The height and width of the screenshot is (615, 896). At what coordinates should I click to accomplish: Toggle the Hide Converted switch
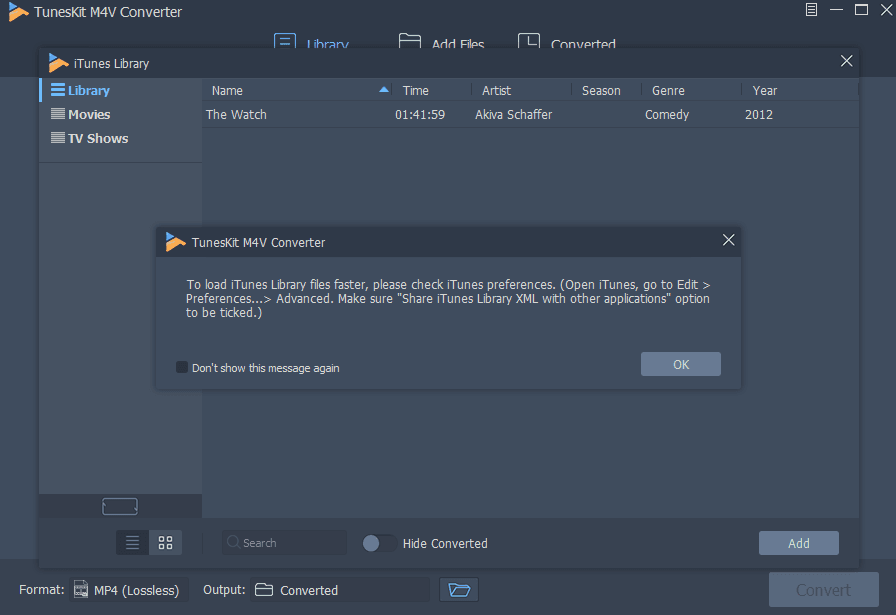click(x=380, y=543)
